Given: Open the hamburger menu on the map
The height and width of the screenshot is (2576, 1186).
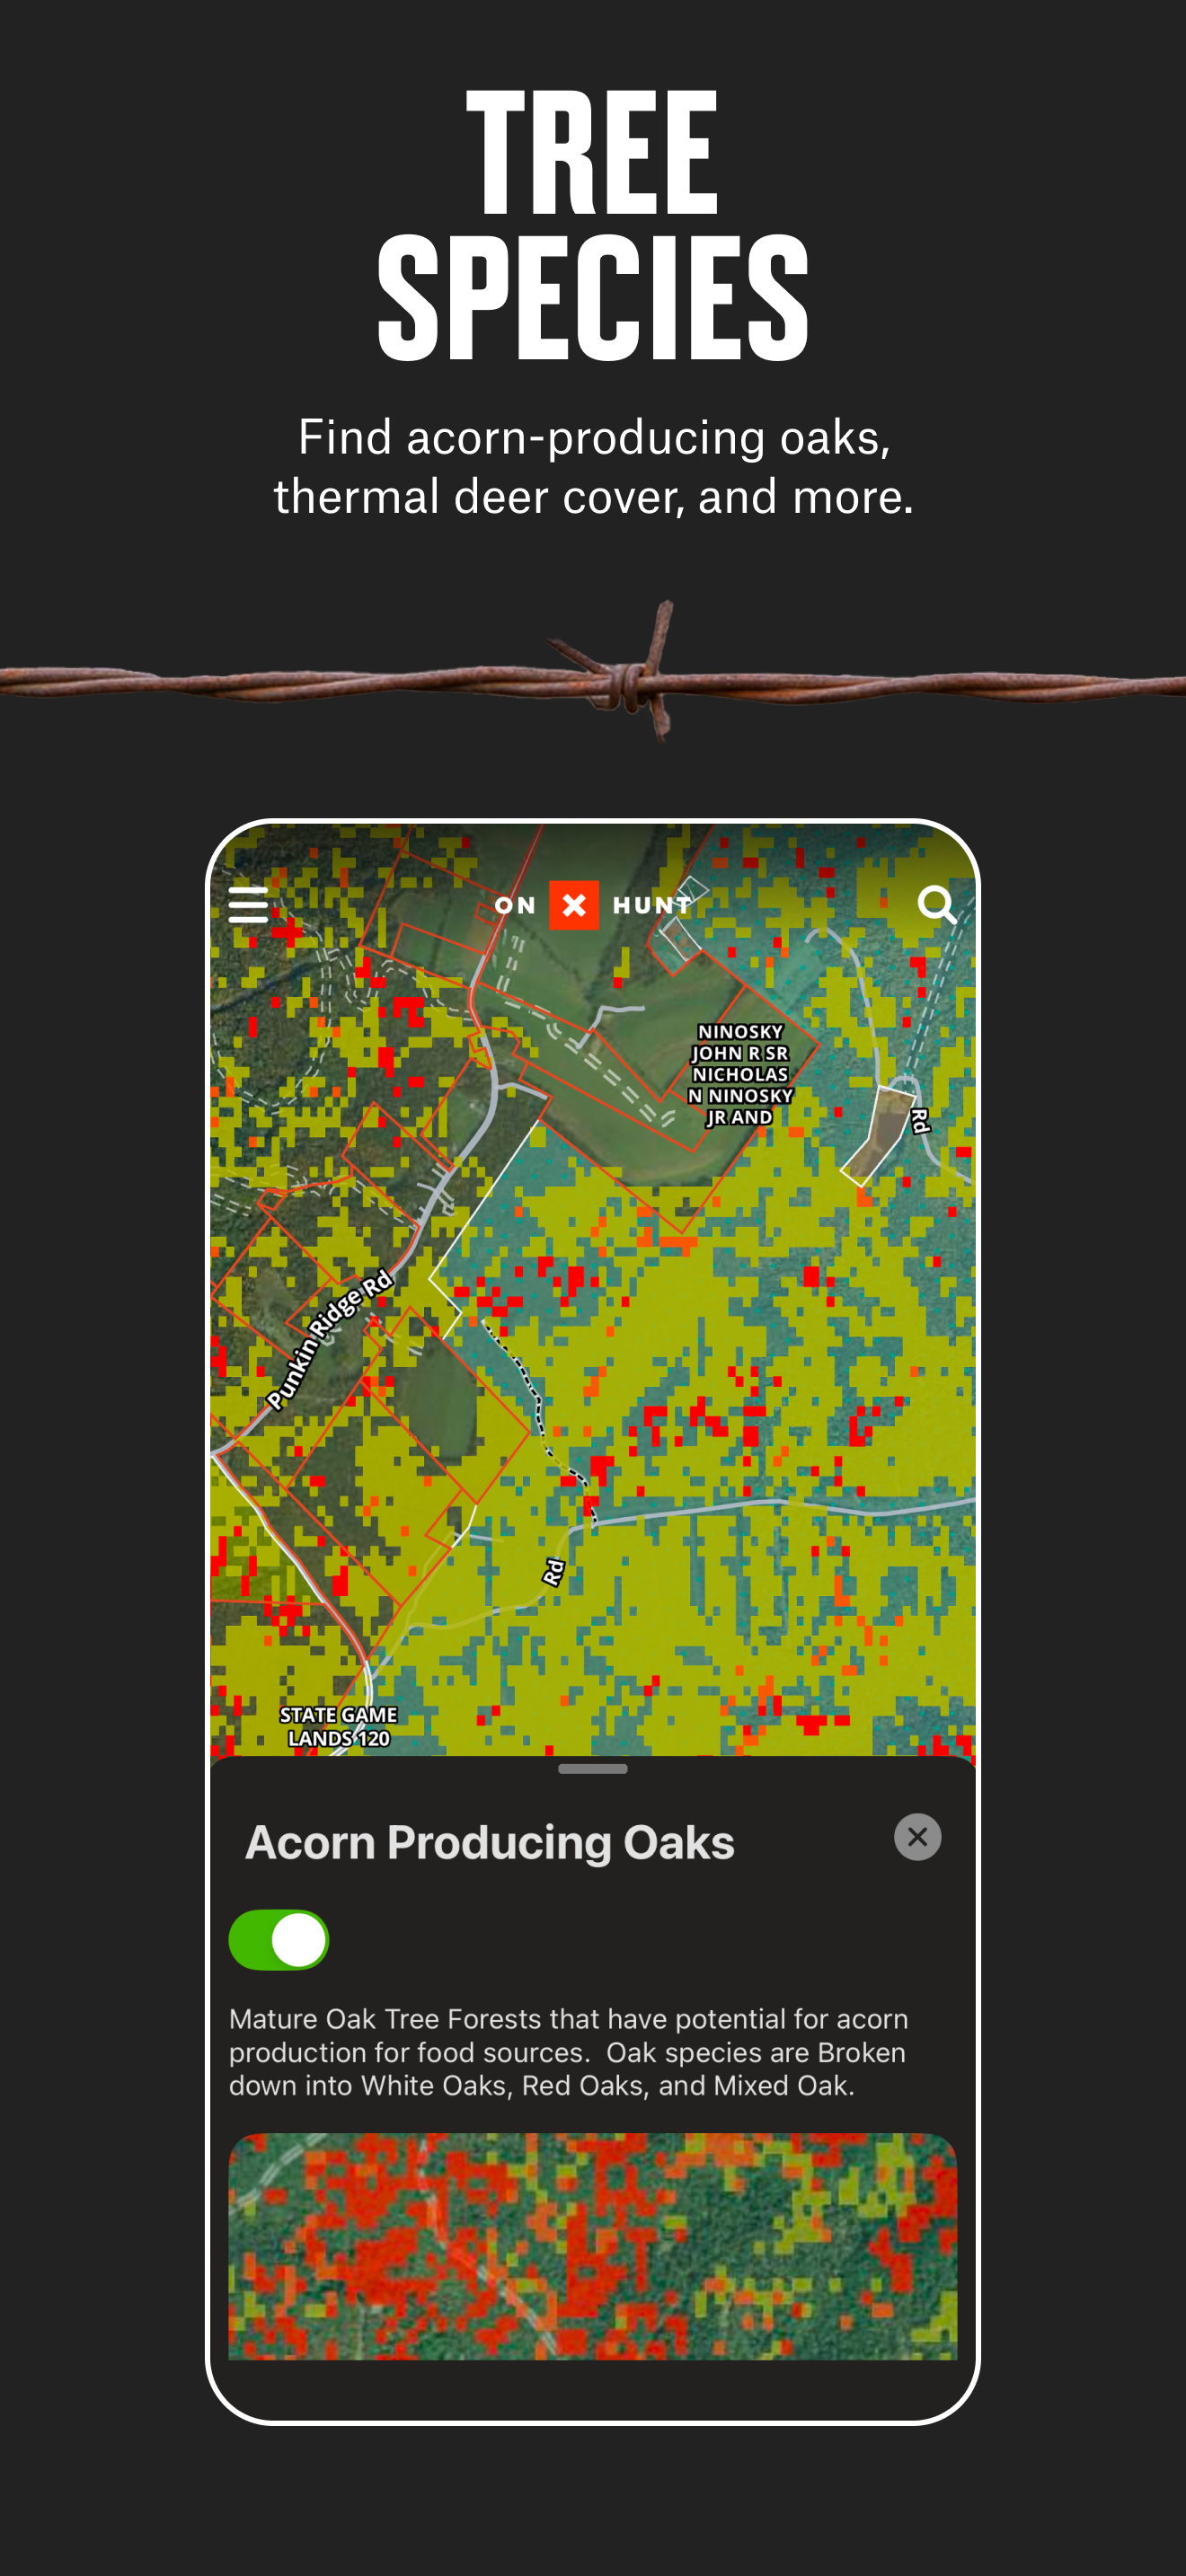Looking at the screenshot, I should tap(248, 904).
